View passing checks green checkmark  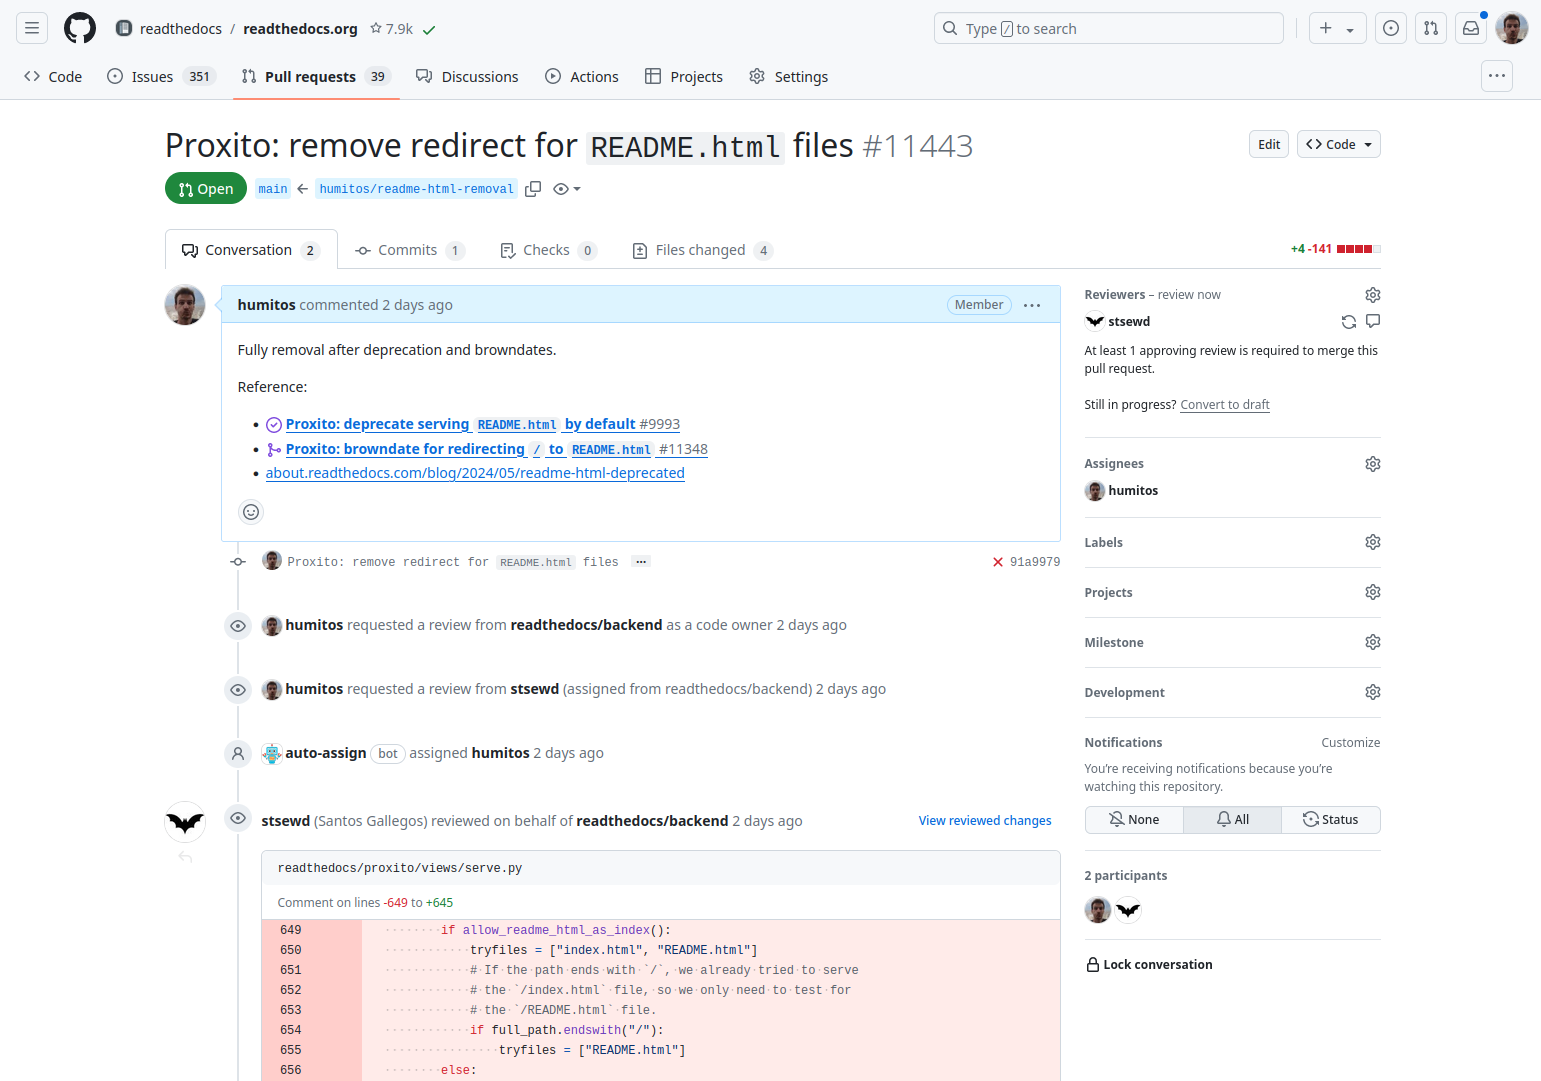click(x=429, y=29)
